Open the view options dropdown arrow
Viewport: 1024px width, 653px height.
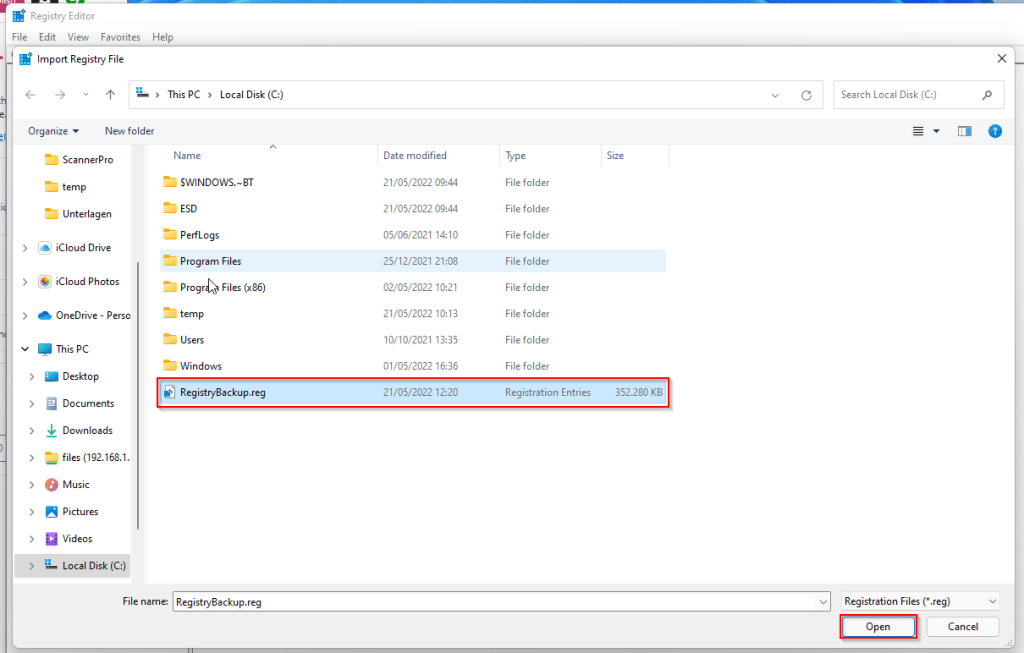point(937,131)
